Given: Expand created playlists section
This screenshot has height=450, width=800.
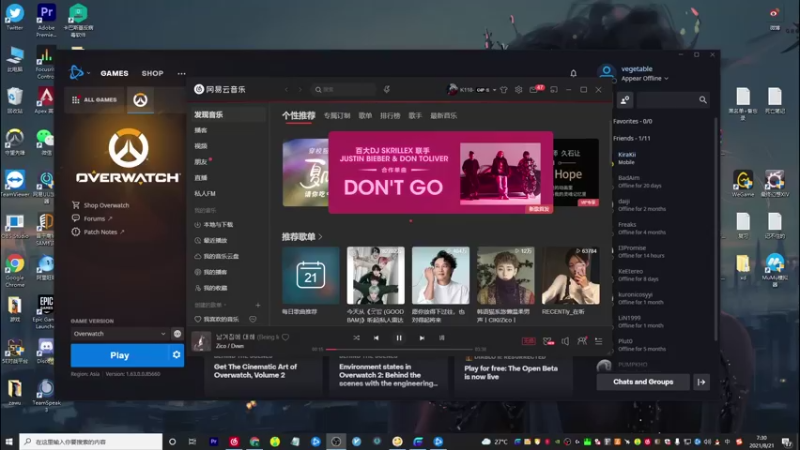Looking at the screenshot, I should (210, 305).
